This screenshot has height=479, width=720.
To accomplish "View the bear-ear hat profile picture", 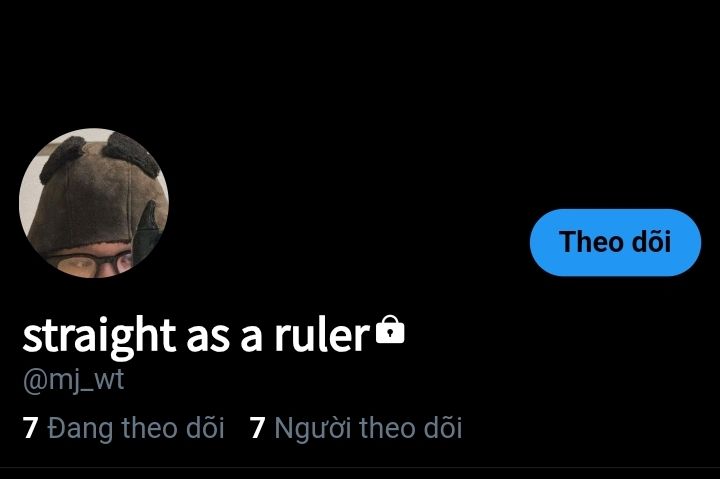I will [94, 203].
